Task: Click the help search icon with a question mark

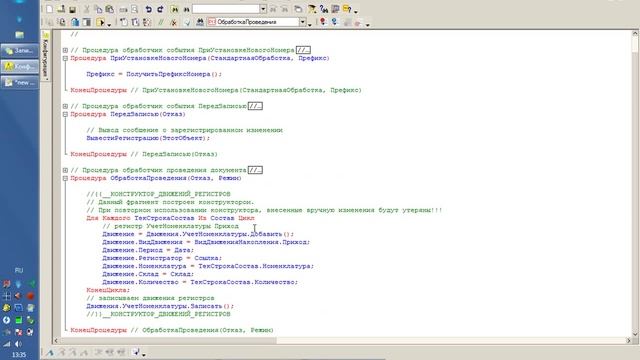Action: coord(324,9)
